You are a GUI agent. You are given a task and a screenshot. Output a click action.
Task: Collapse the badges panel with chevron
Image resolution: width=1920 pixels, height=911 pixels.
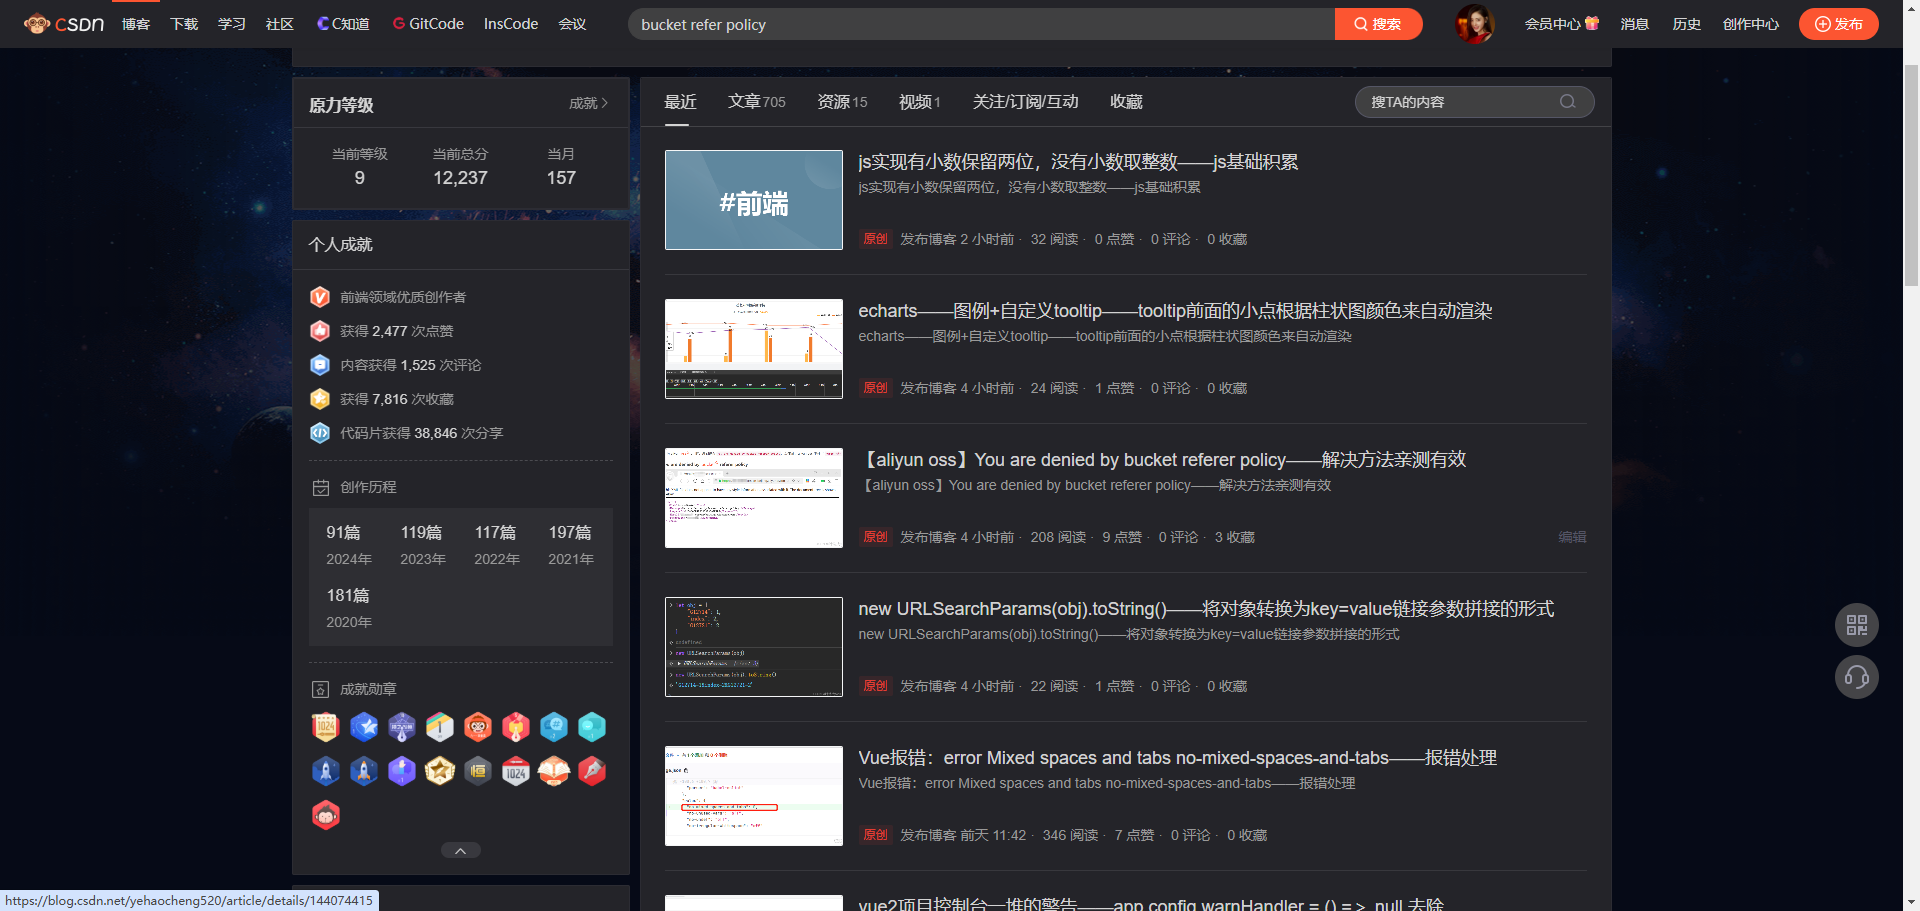[461, 850]
